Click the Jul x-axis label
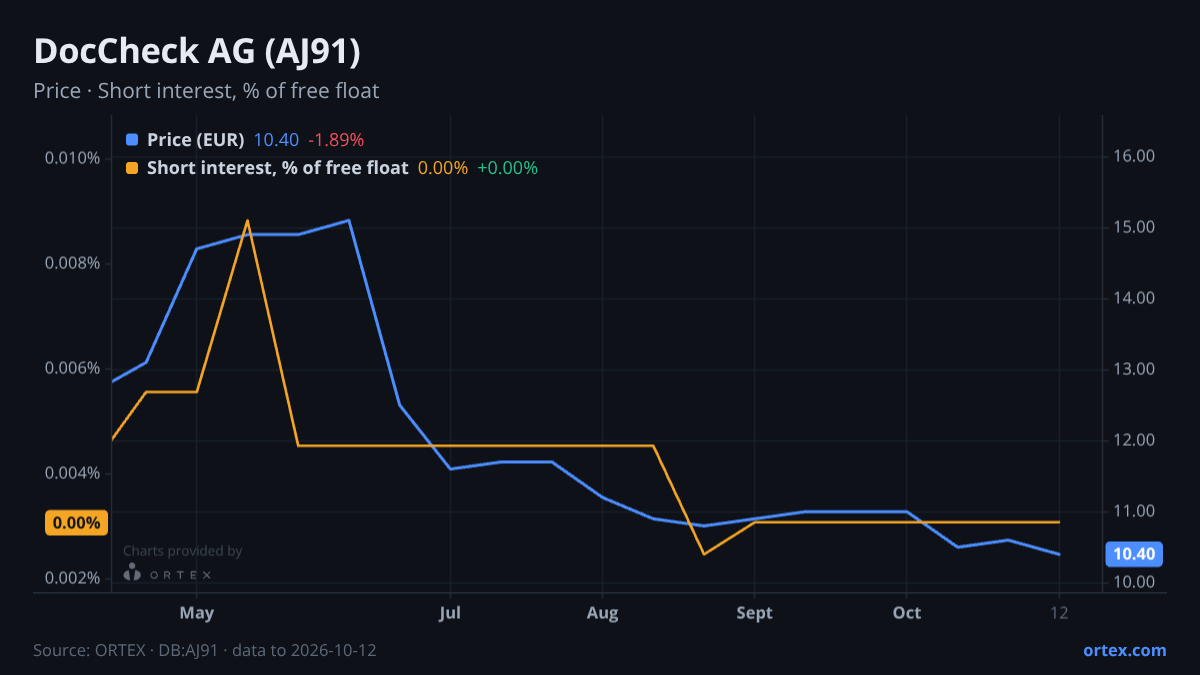This screenshot has width=1200, height=675. (450, 612)
